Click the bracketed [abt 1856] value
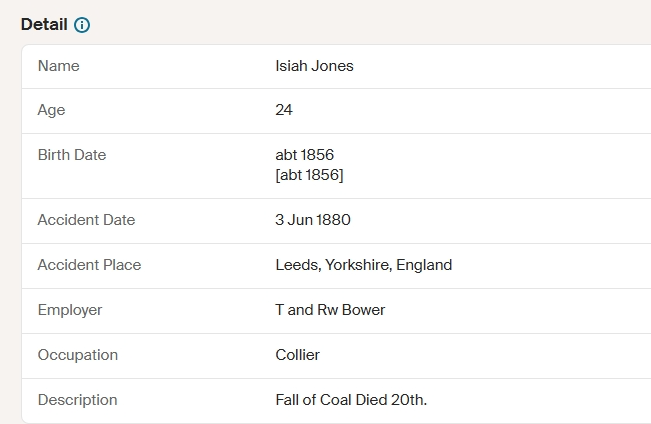The height and width of the screenshot is (424, 651). (x=309, y=175)
